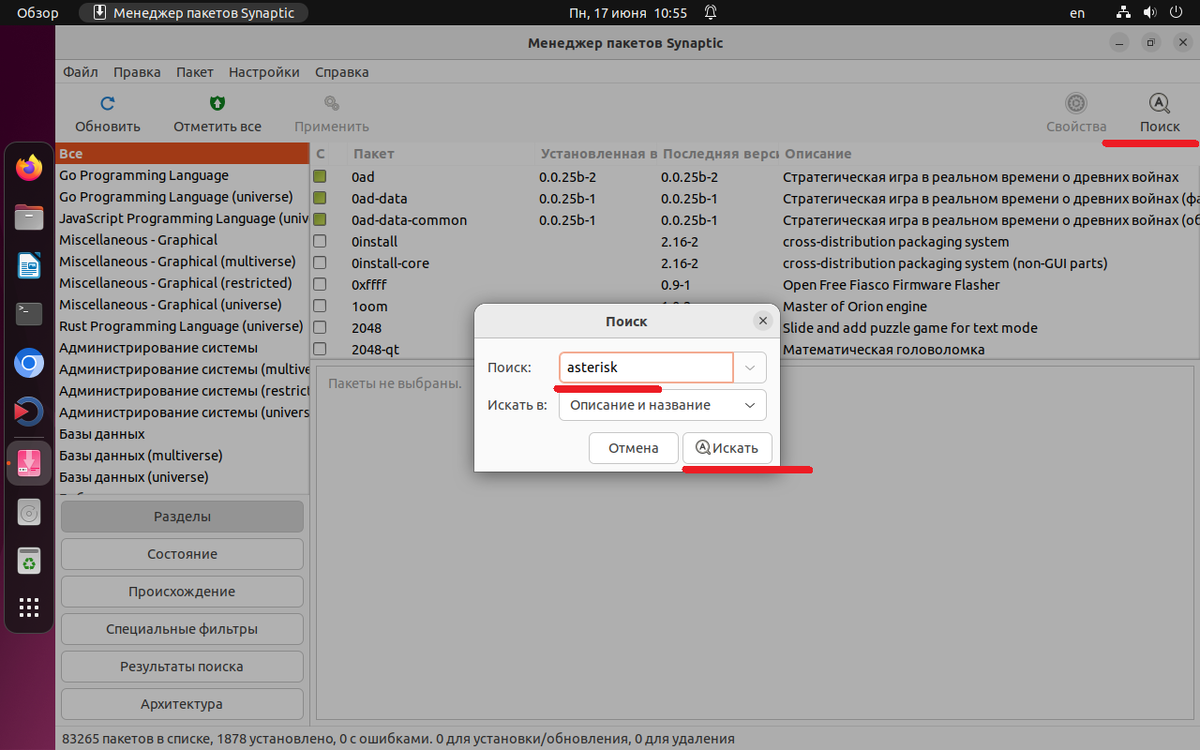
Task: Open the media player dock icon
Action: click(29, 412)
